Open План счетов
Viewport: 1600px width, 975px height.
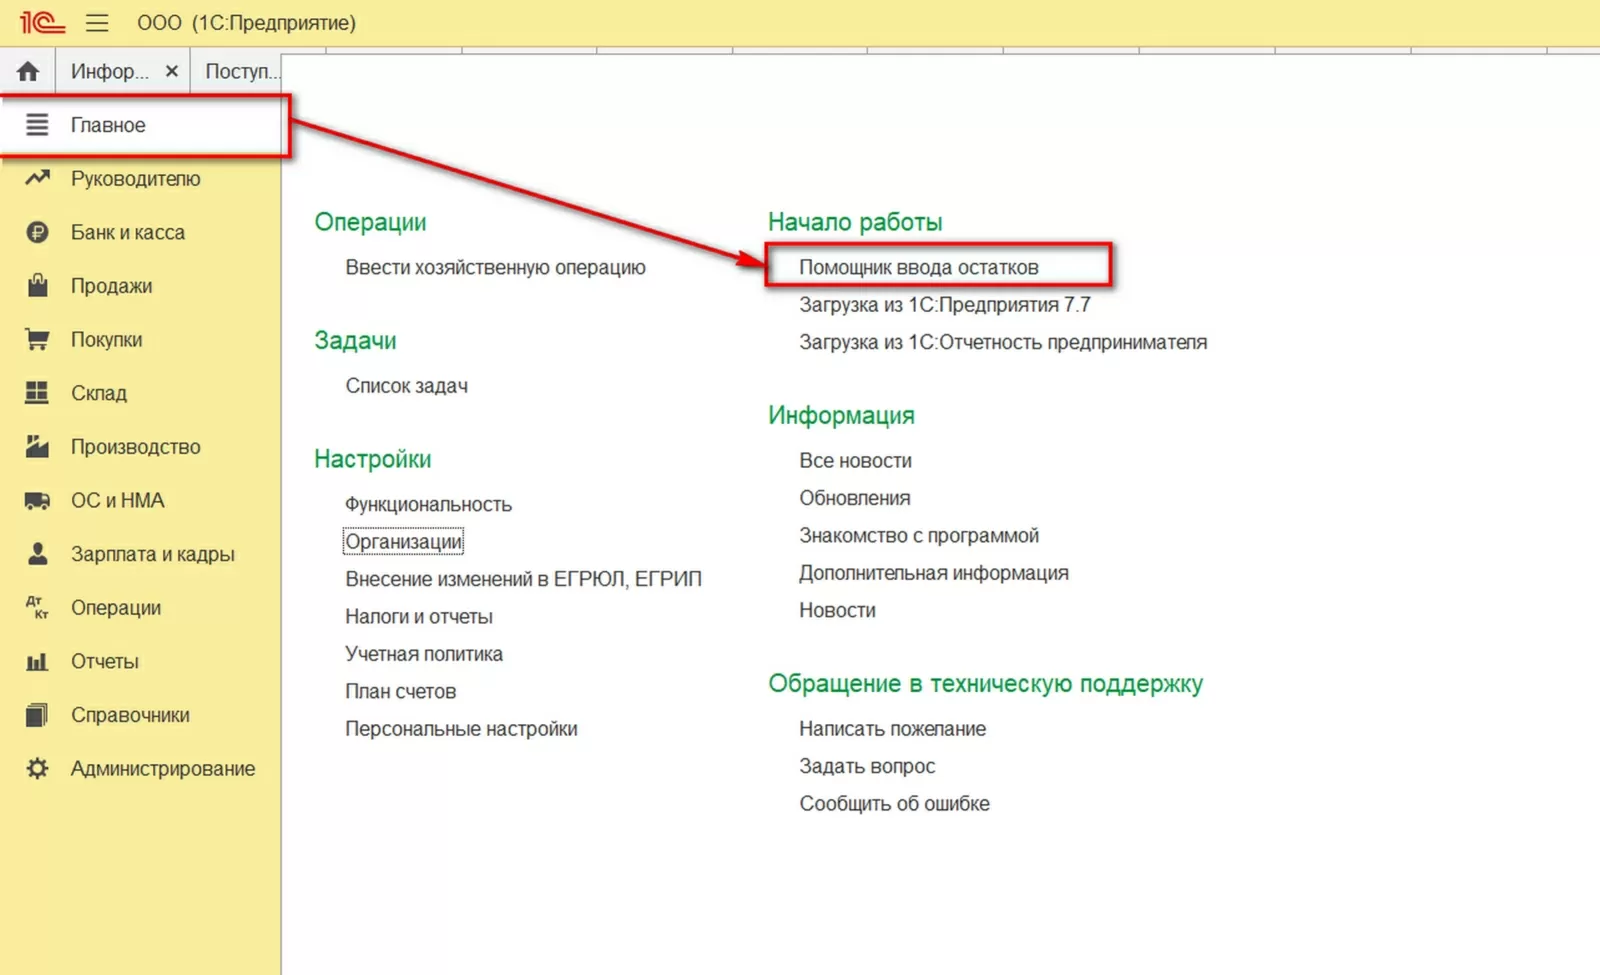(x=400, y=691)
